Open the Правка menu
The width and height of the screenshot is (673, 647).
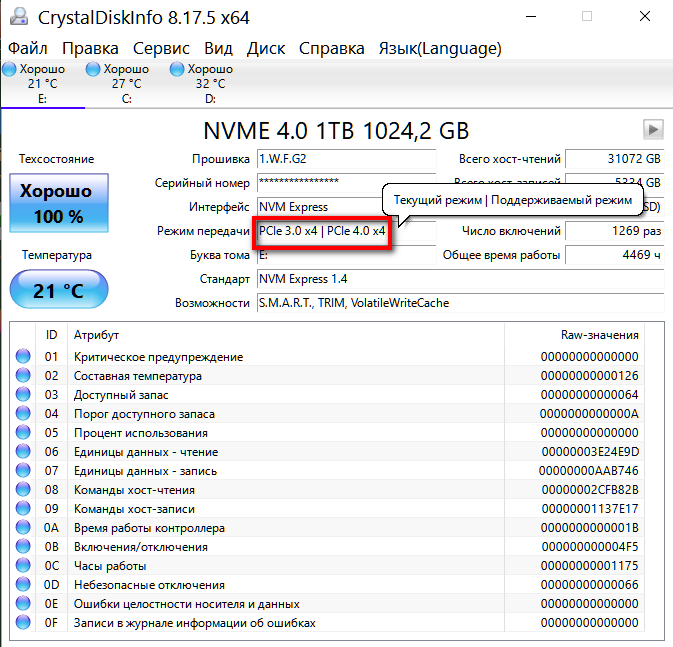pyautogui.click(x=90, y=49)
